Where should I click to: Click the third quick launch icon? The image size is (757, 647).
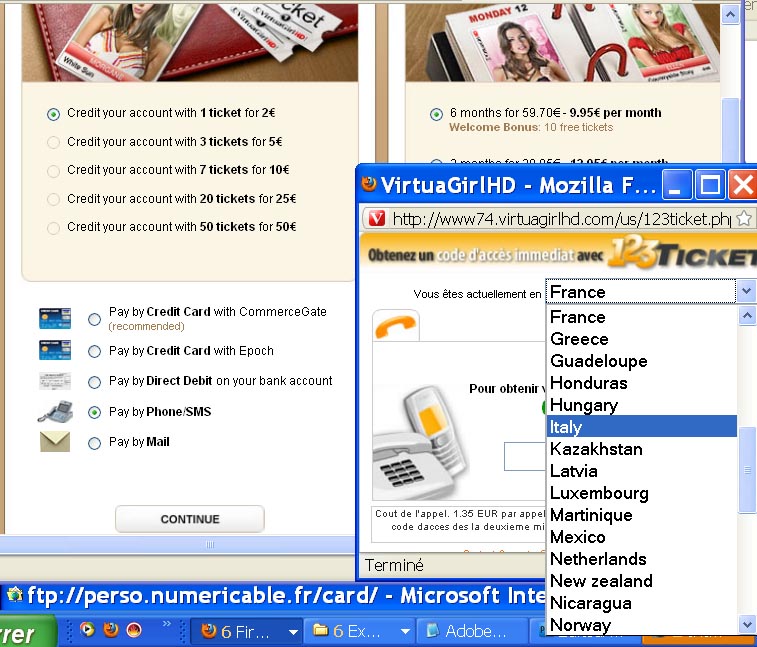tap(134, 629)
